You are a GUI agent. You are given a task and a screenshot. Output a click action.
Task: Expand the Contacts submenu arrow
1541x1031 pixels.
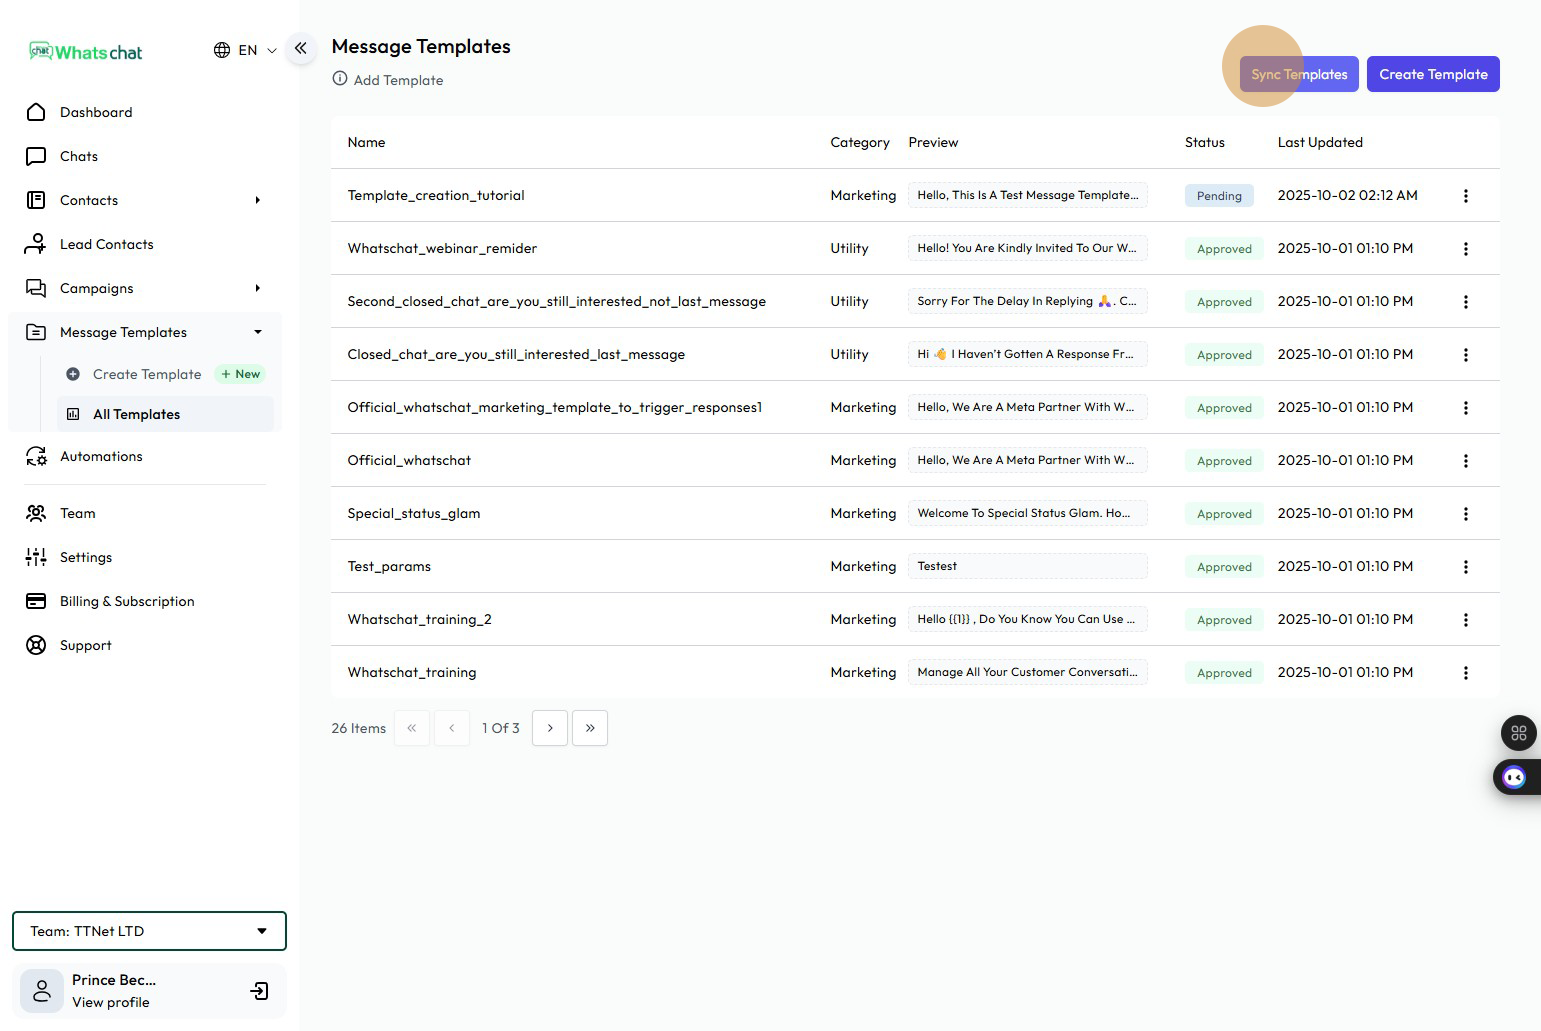tap(257, 200)
